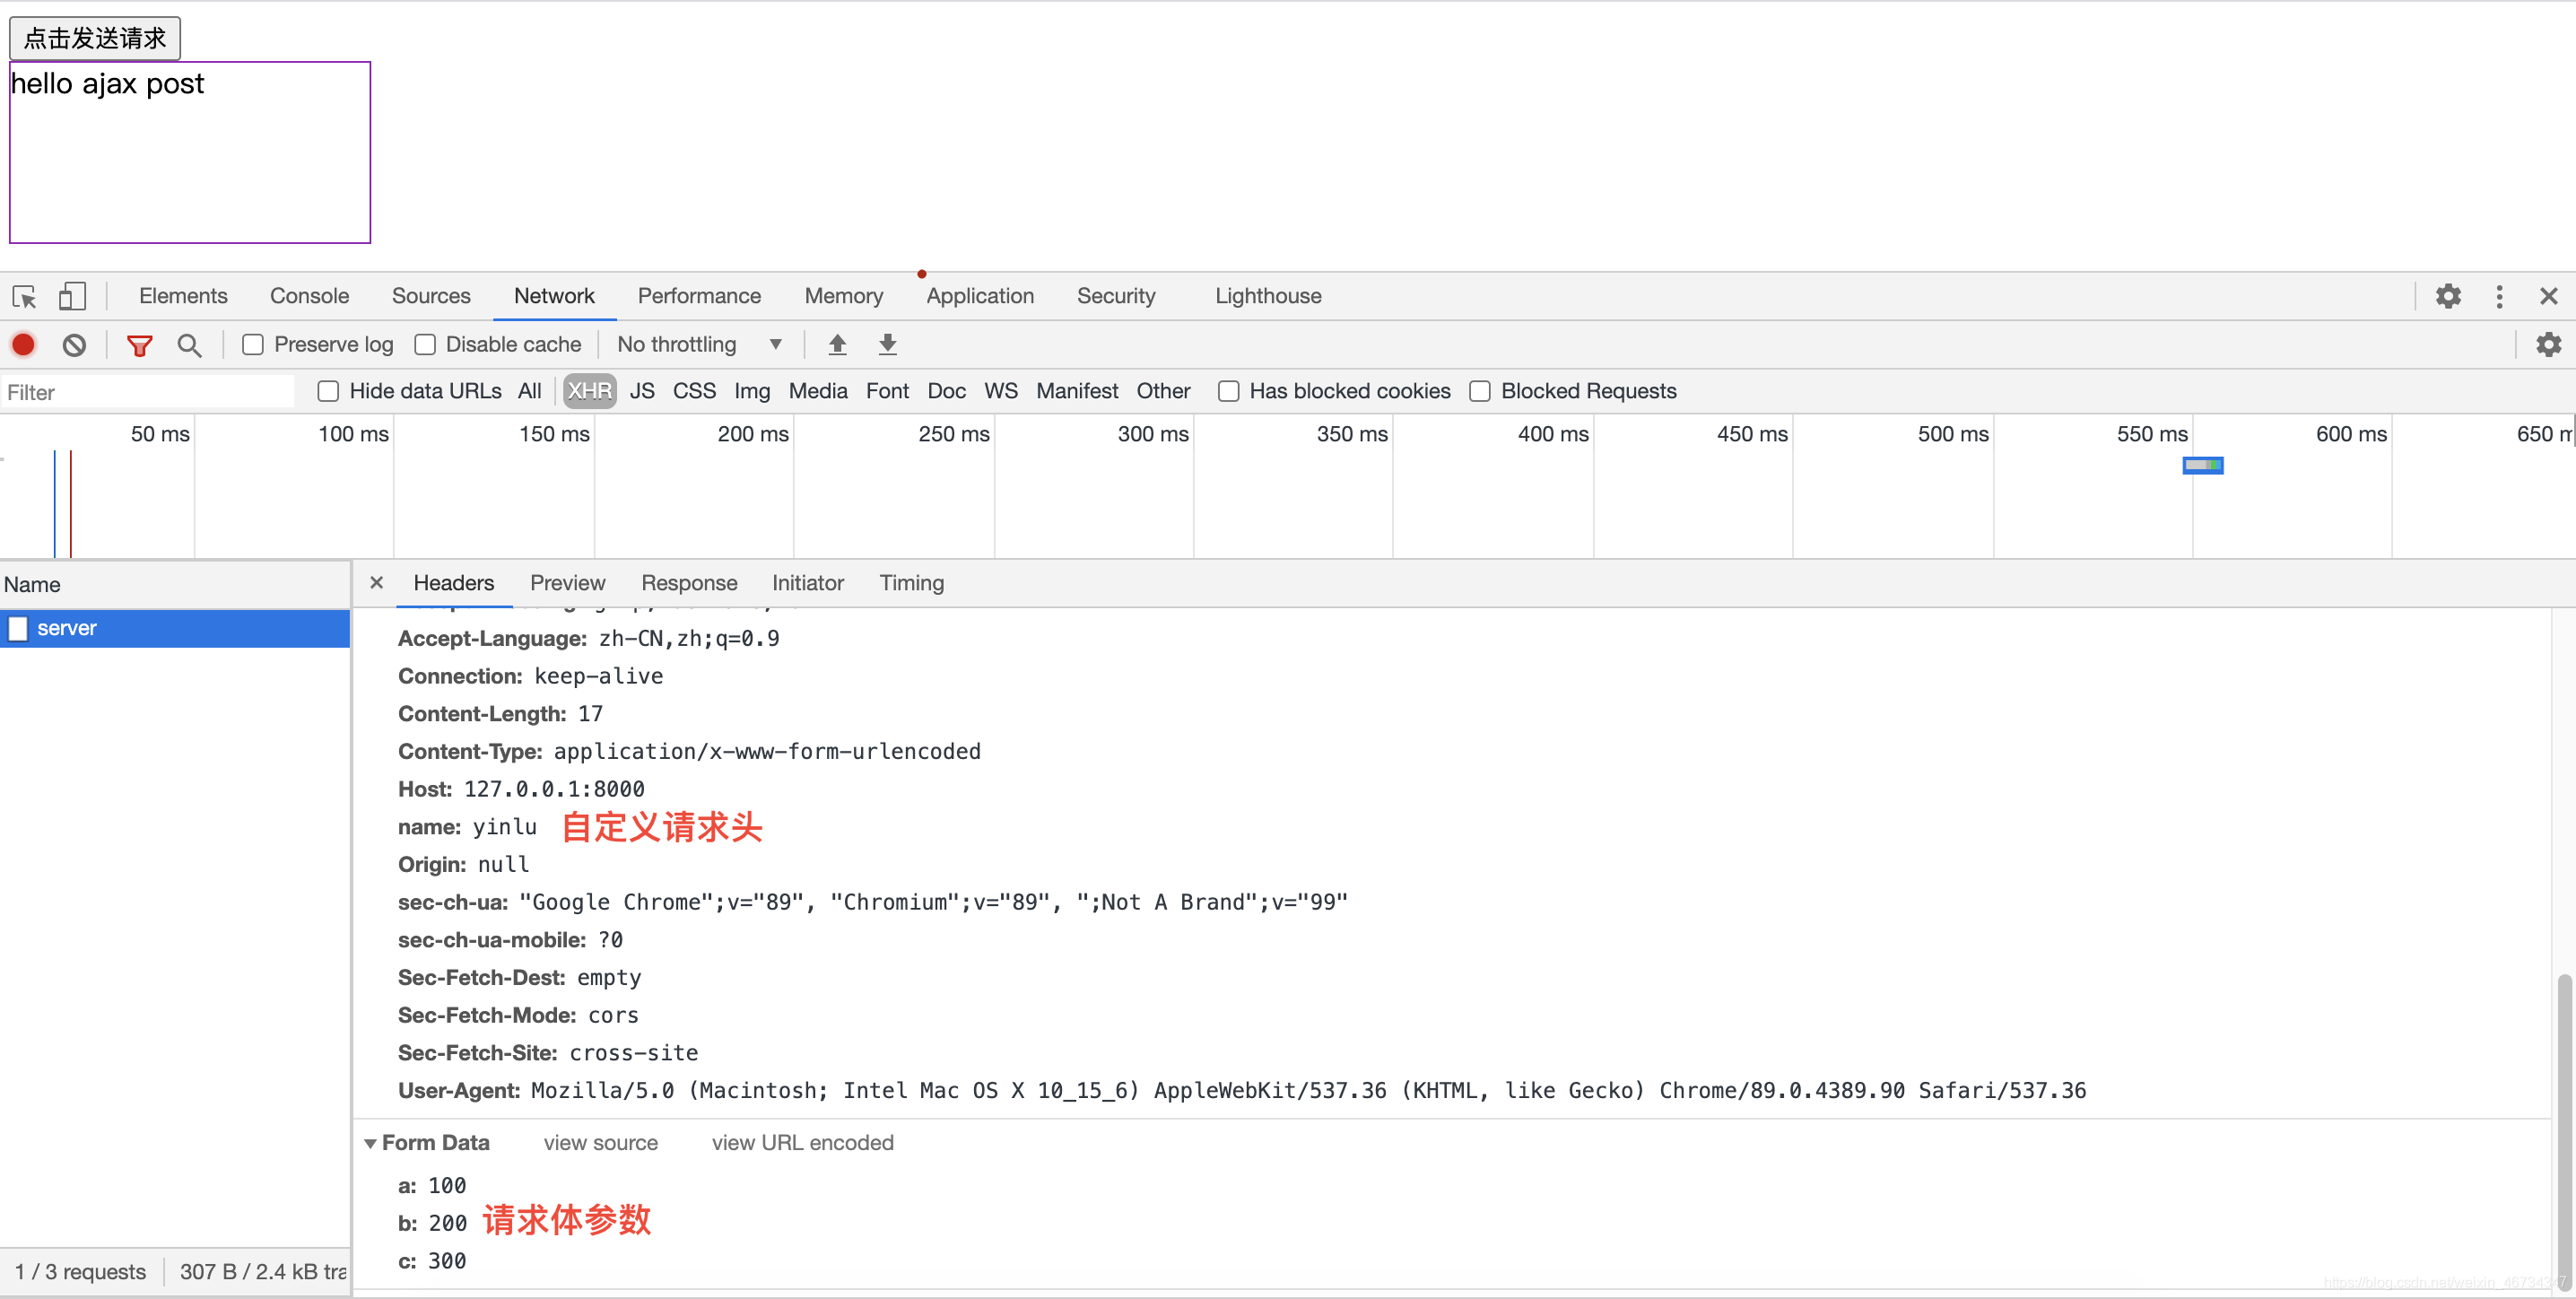Select the Response detail tab
Image resolution: width=2576 pixels, height=1299 pixels.
[x=689, y=583]
